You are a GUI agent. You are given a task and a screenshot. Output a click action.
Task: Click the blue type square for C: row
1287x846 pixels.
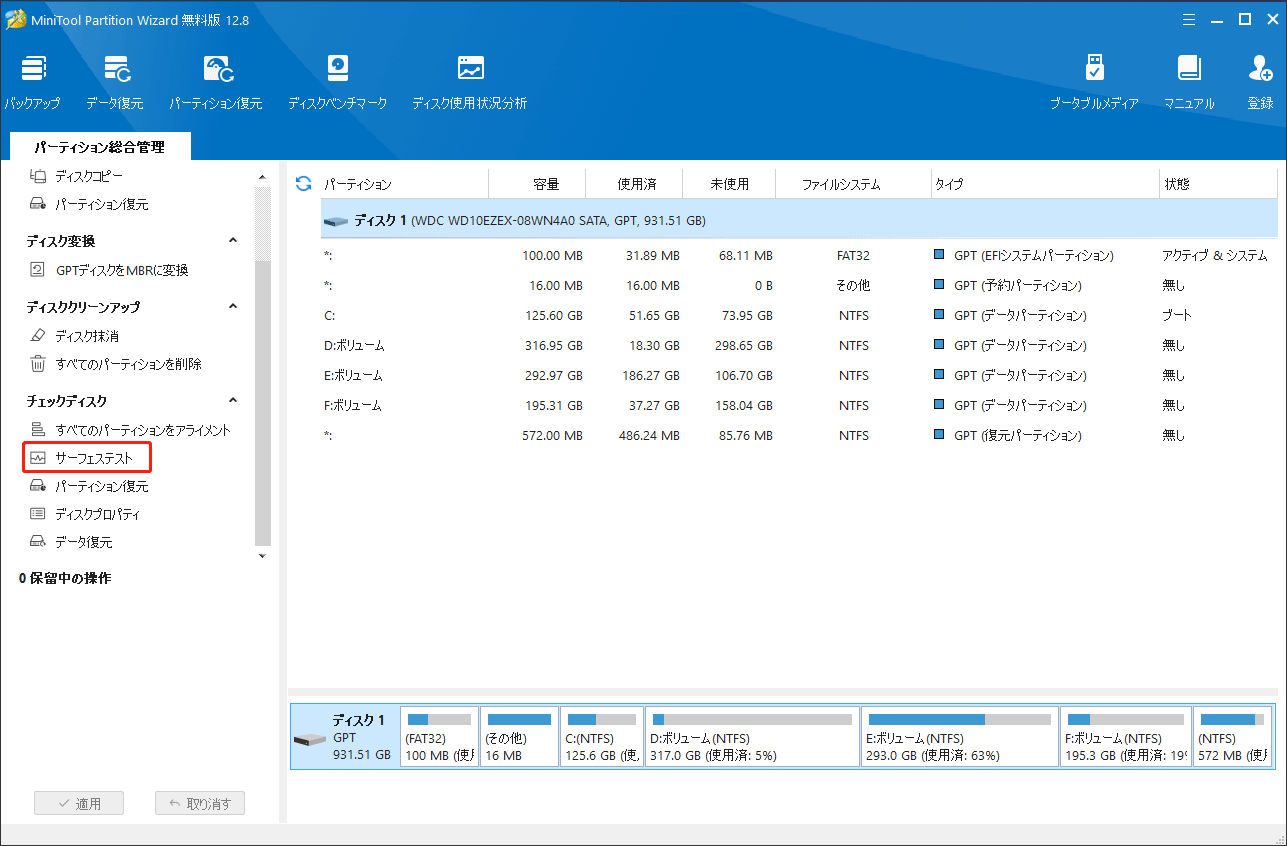(939, 316)
